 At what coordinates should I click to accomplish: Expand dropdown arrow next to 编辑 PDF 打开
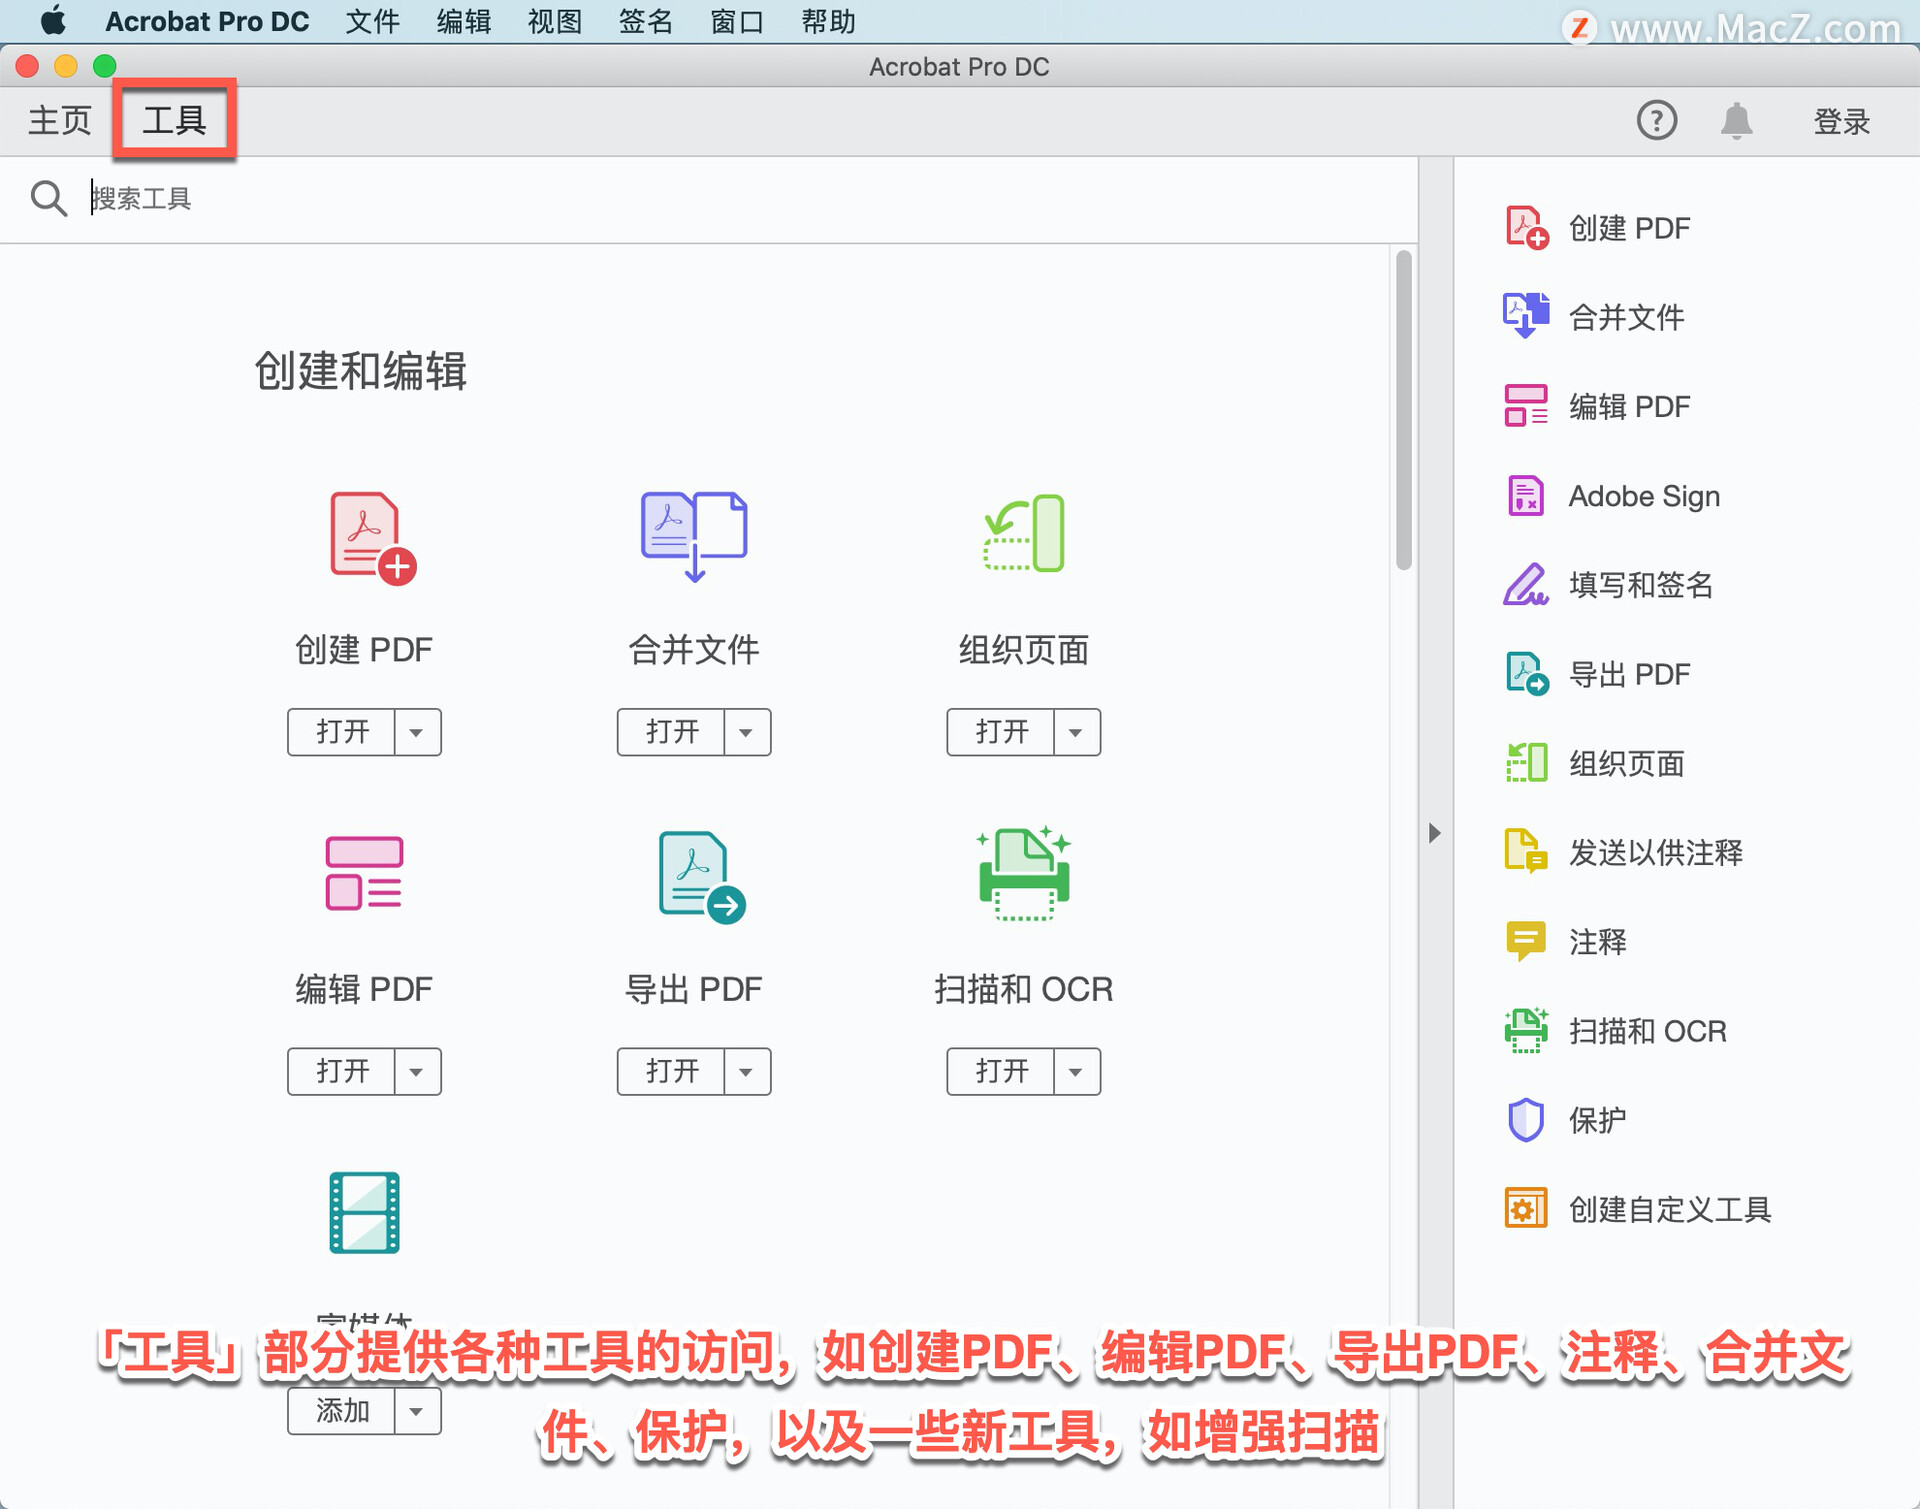417,1072
